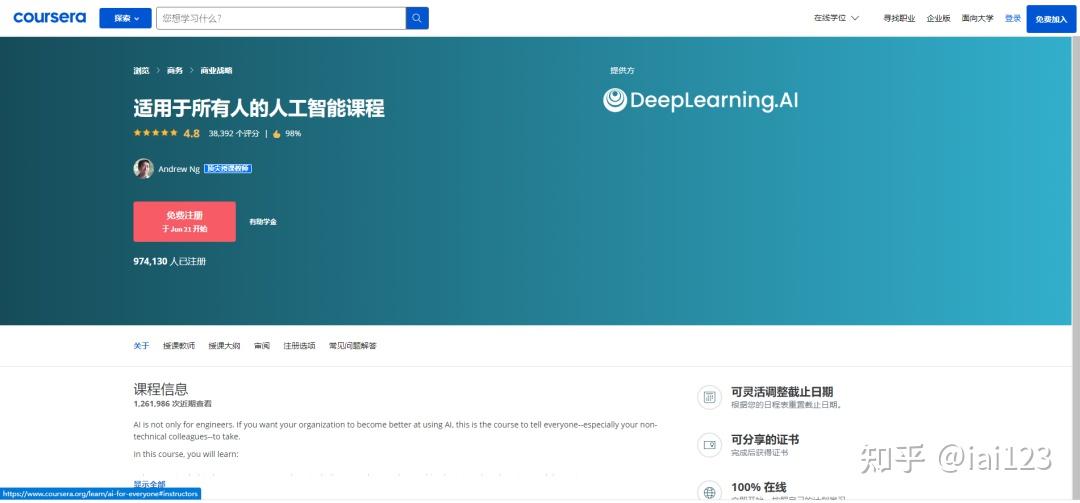Go to 商务 breadcrumb
Image resolution: width=1080 pixels, height=503 pixels.
point(175,70)
